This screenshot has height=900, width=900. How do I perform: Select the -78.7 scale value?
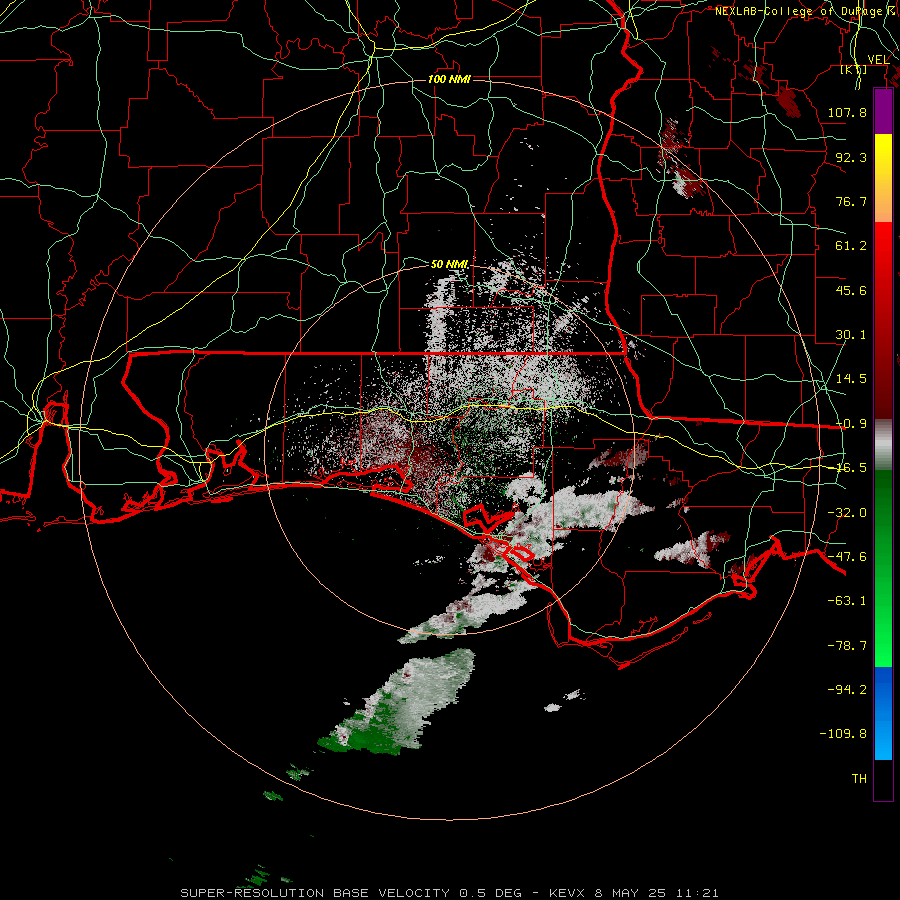(847, 646)
